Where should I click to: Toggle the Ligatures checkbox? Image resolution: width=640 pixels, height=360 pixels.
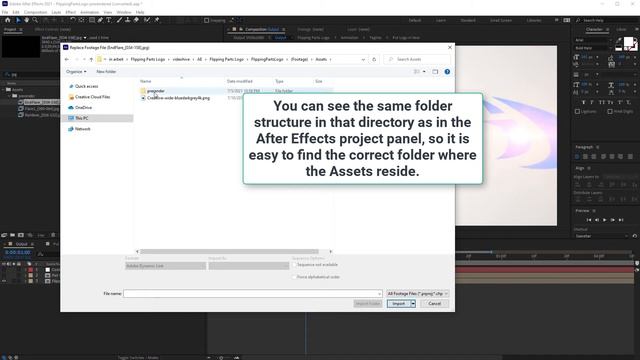click(x=577, y=111)
